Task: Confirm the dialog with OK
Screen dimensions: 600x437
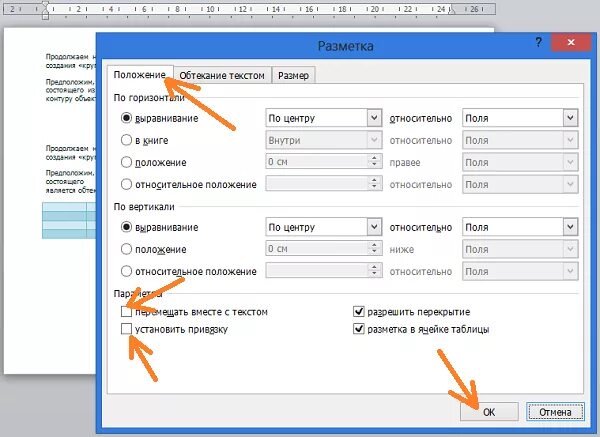Action: (489, 412)
